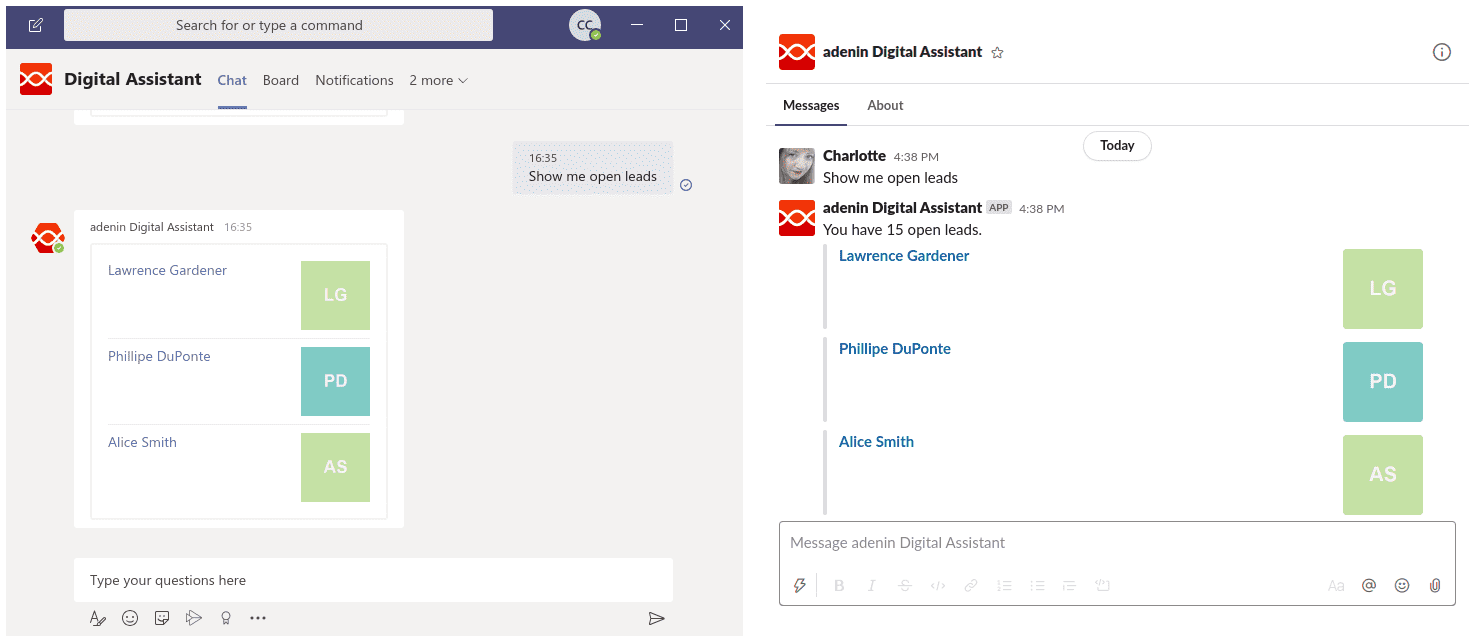Click the Teams search or command box

(278, 25)
